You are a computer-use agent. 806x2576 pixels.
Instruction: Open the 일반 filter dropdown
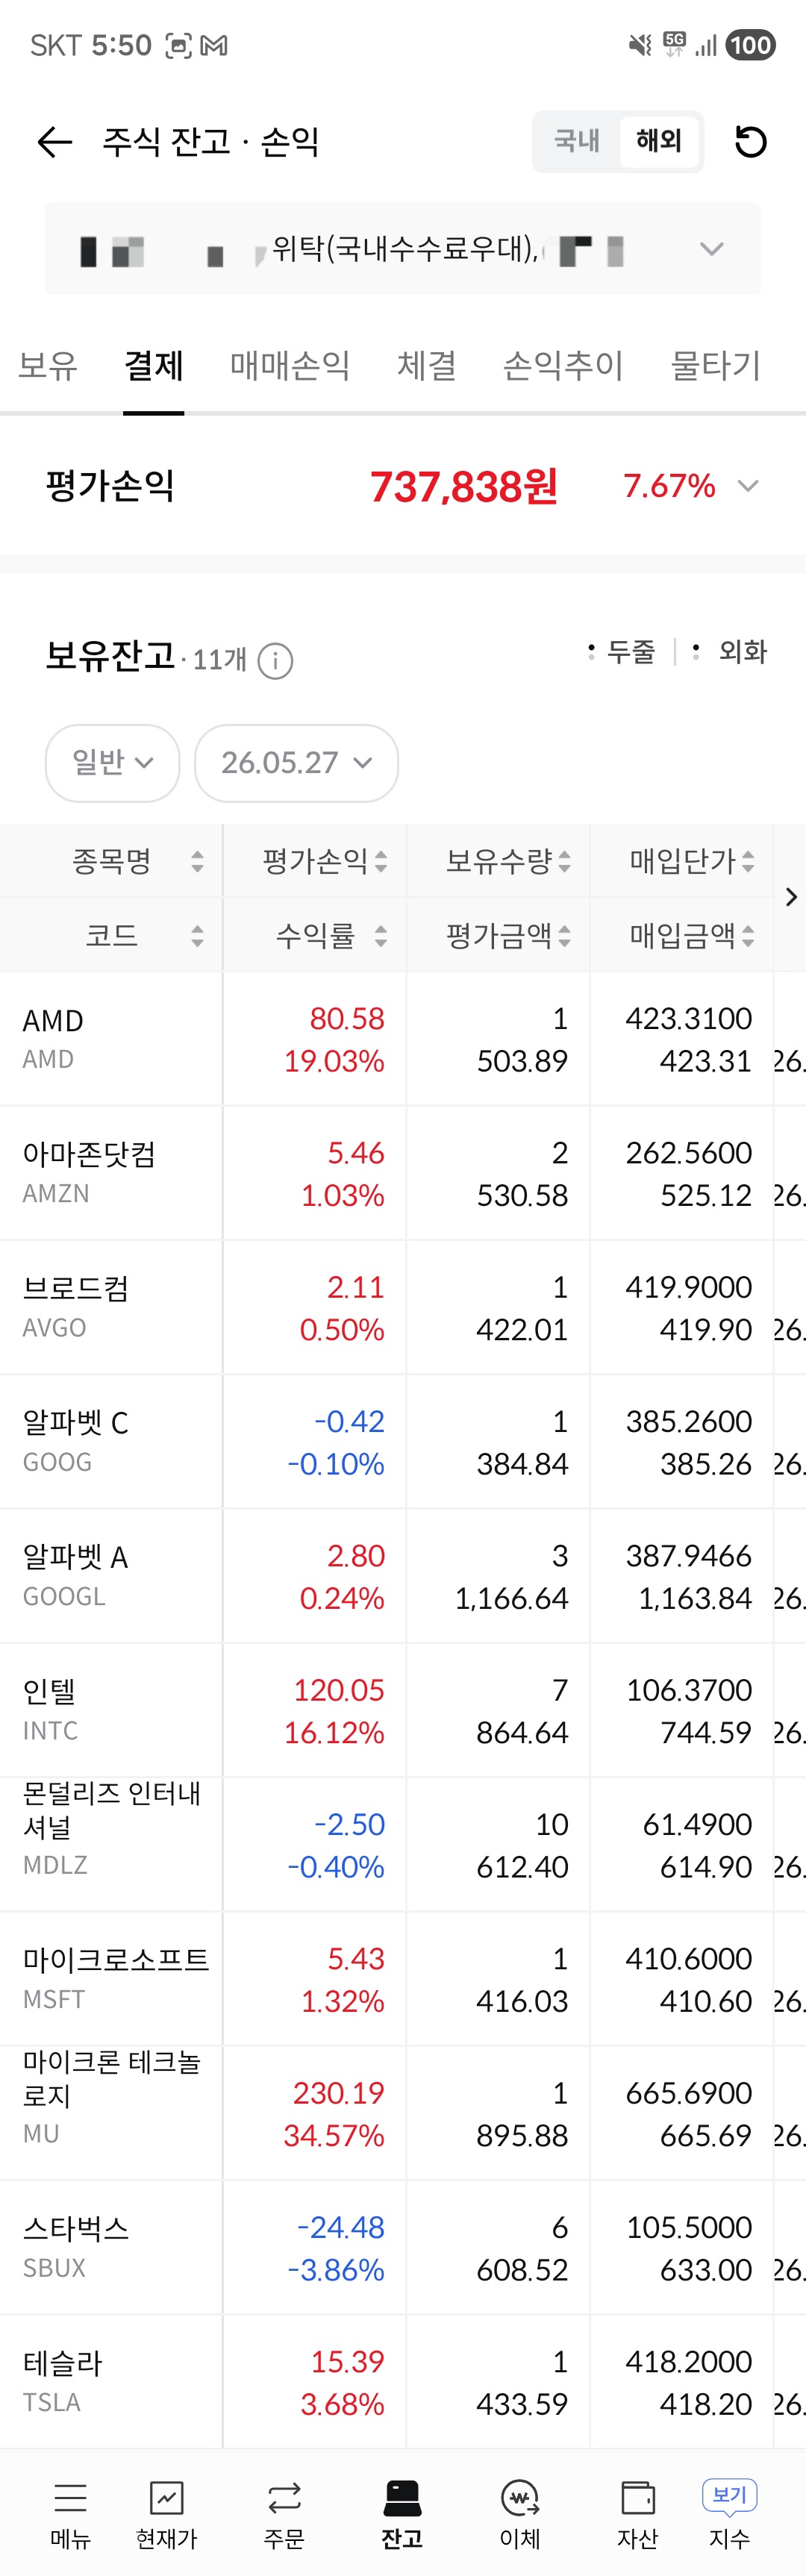112,763
